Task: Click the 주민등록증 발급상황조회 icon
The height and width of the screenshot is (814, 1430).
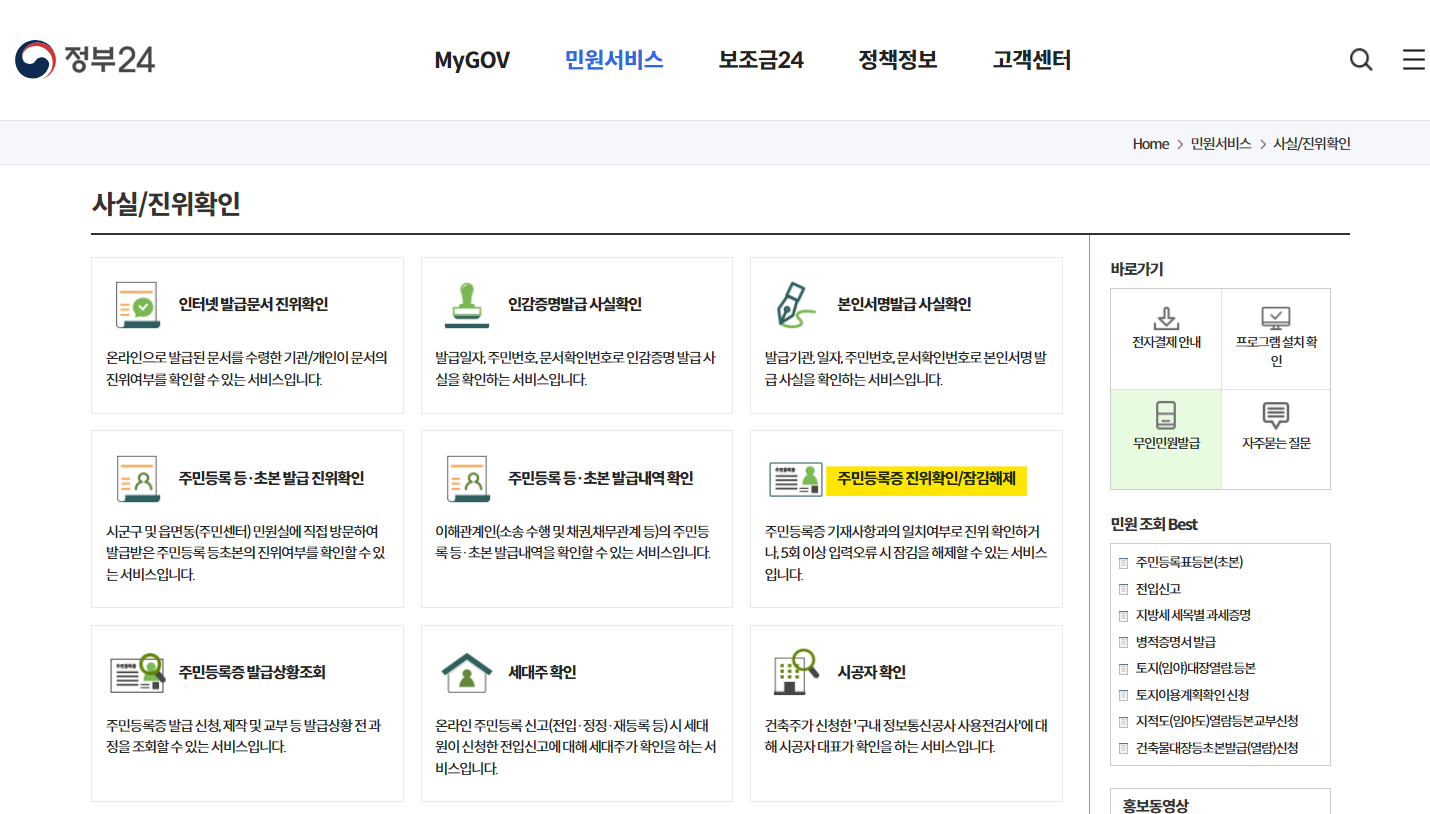Action: tap(137, 673)
